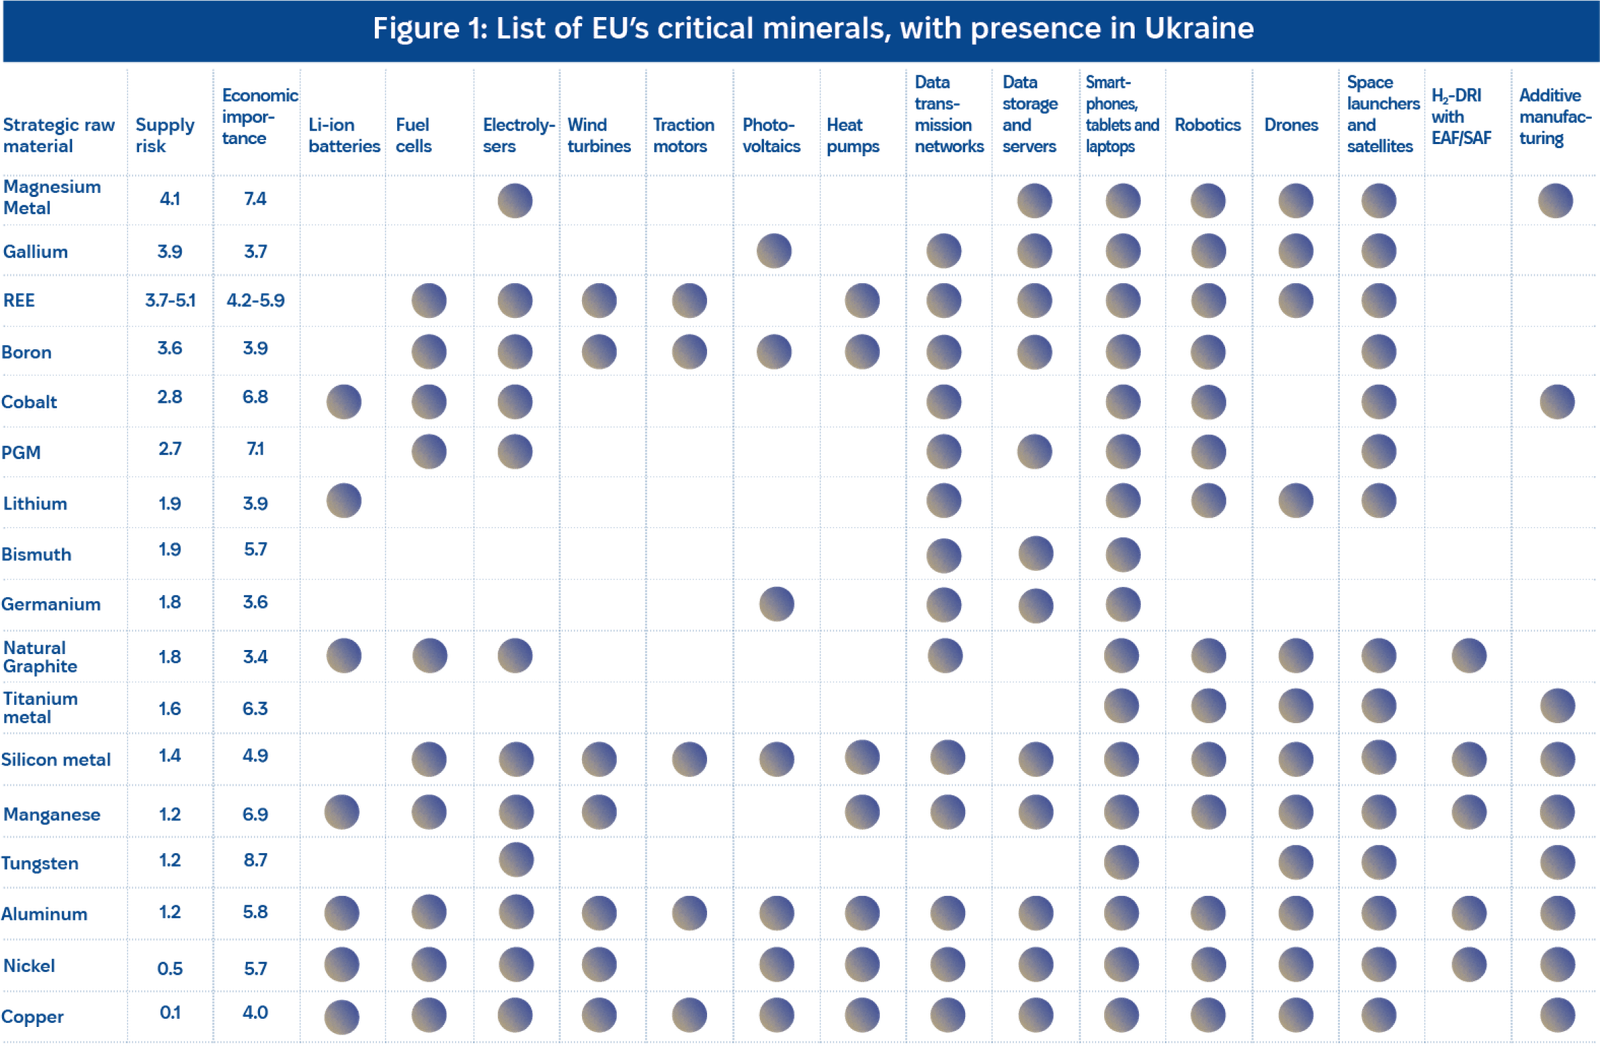Image resolution: width=1600 pixels, height=1046 pixels.
Task: Select the PGM dot under Fuel cells
Action: point(429,451)
